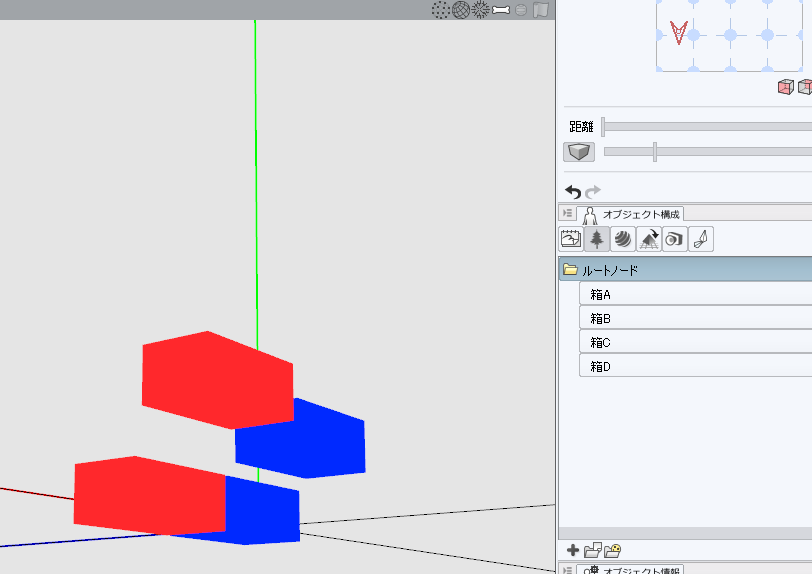Collapse the ルートノード folder
Viewport: 812px width, 574px height.
(570, 270)
